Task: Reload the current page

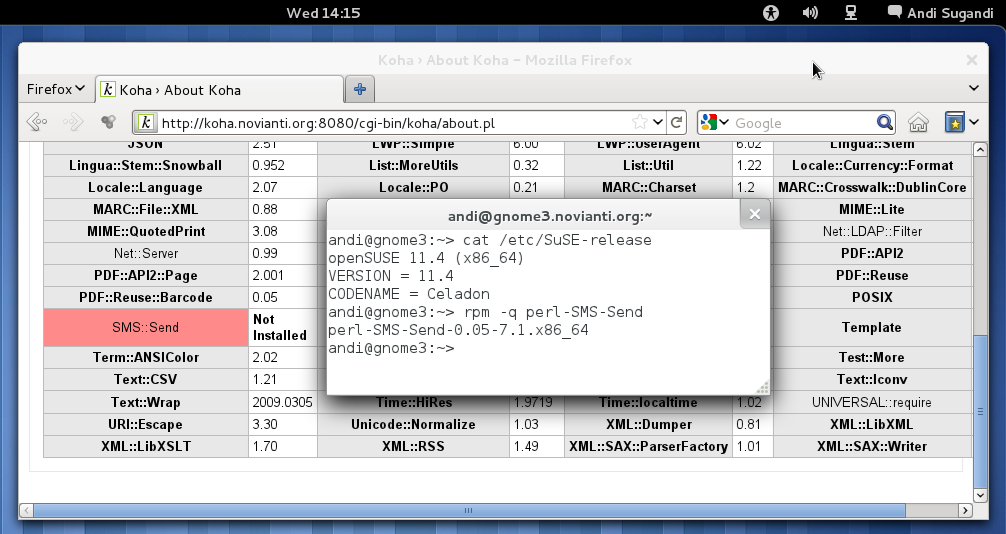Action: click(676, 122)
